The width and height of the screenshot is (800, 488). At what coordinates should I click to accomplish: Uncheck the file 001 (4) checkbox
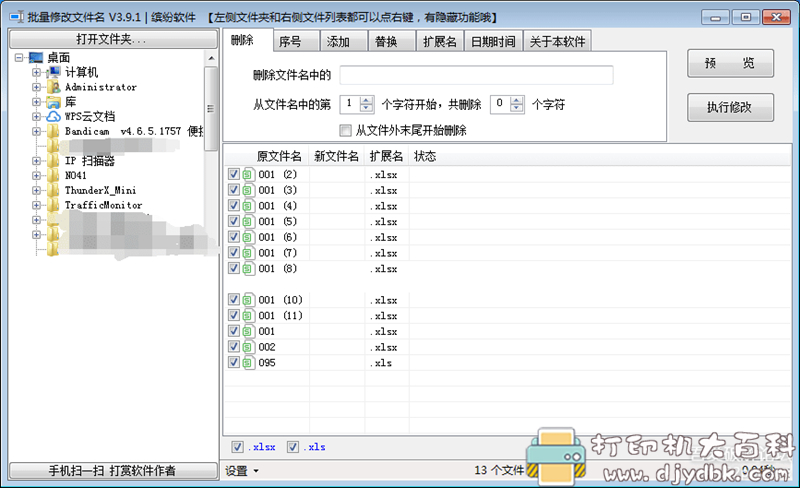234,205
